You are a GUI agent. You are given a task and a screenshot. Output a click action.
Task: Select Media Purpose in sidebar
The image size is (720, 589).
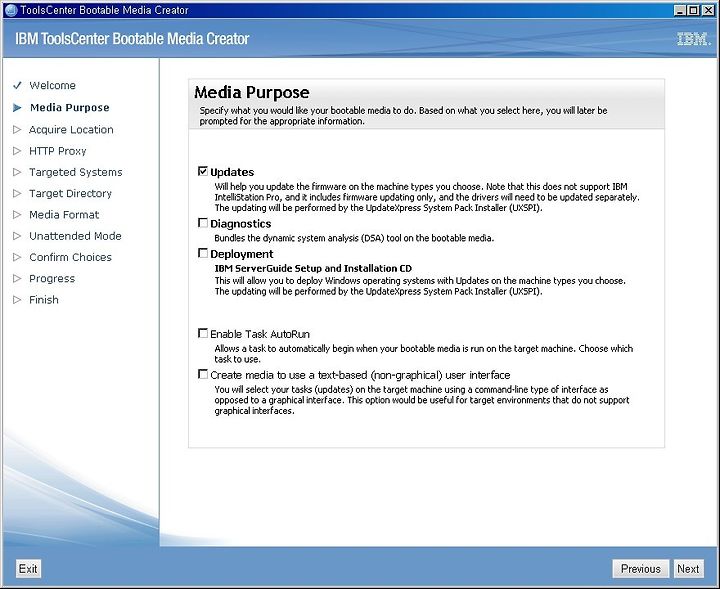point(70,107)
